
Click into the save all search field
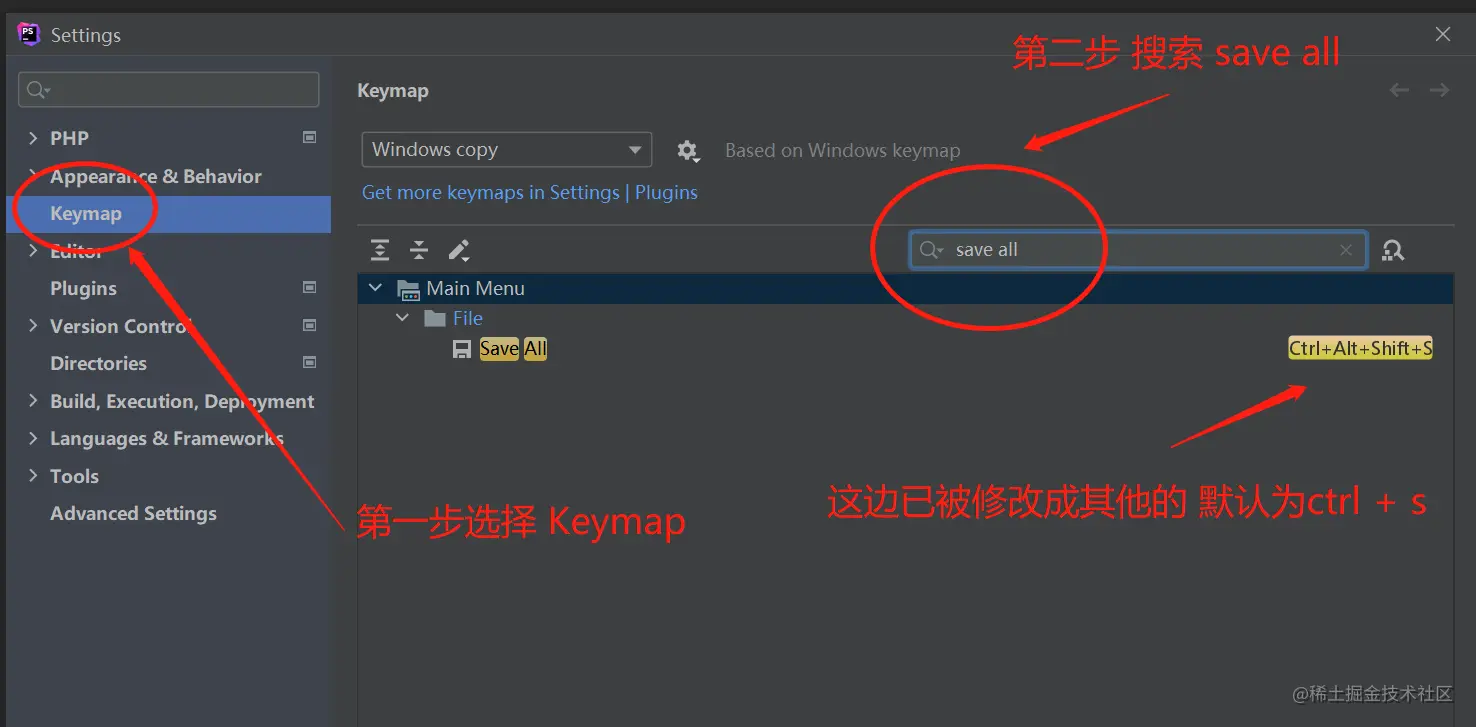(x=1138, y=250)
